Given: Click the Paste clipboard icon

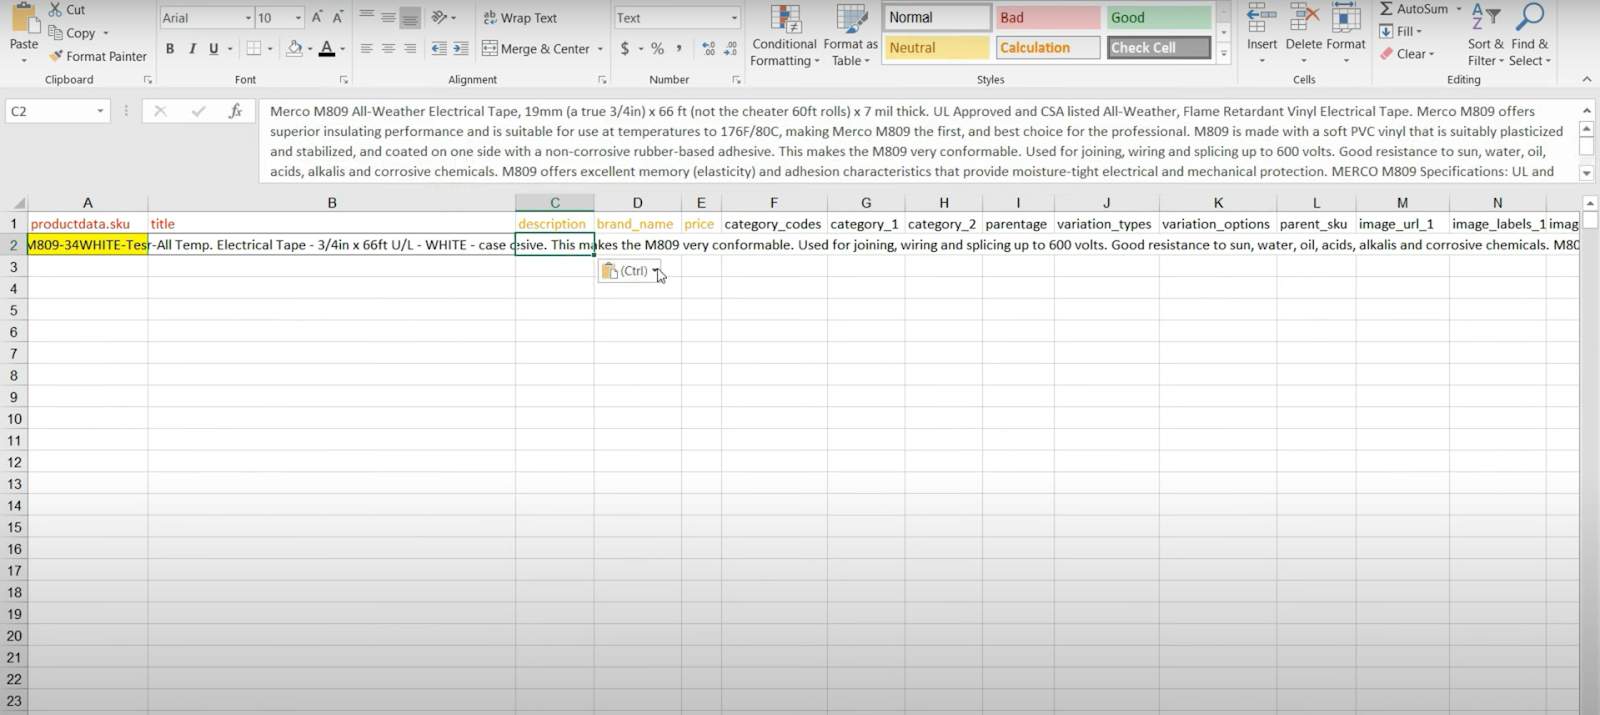Looking at the screenshot, I should pyautogui.click(x=24, y=18).
